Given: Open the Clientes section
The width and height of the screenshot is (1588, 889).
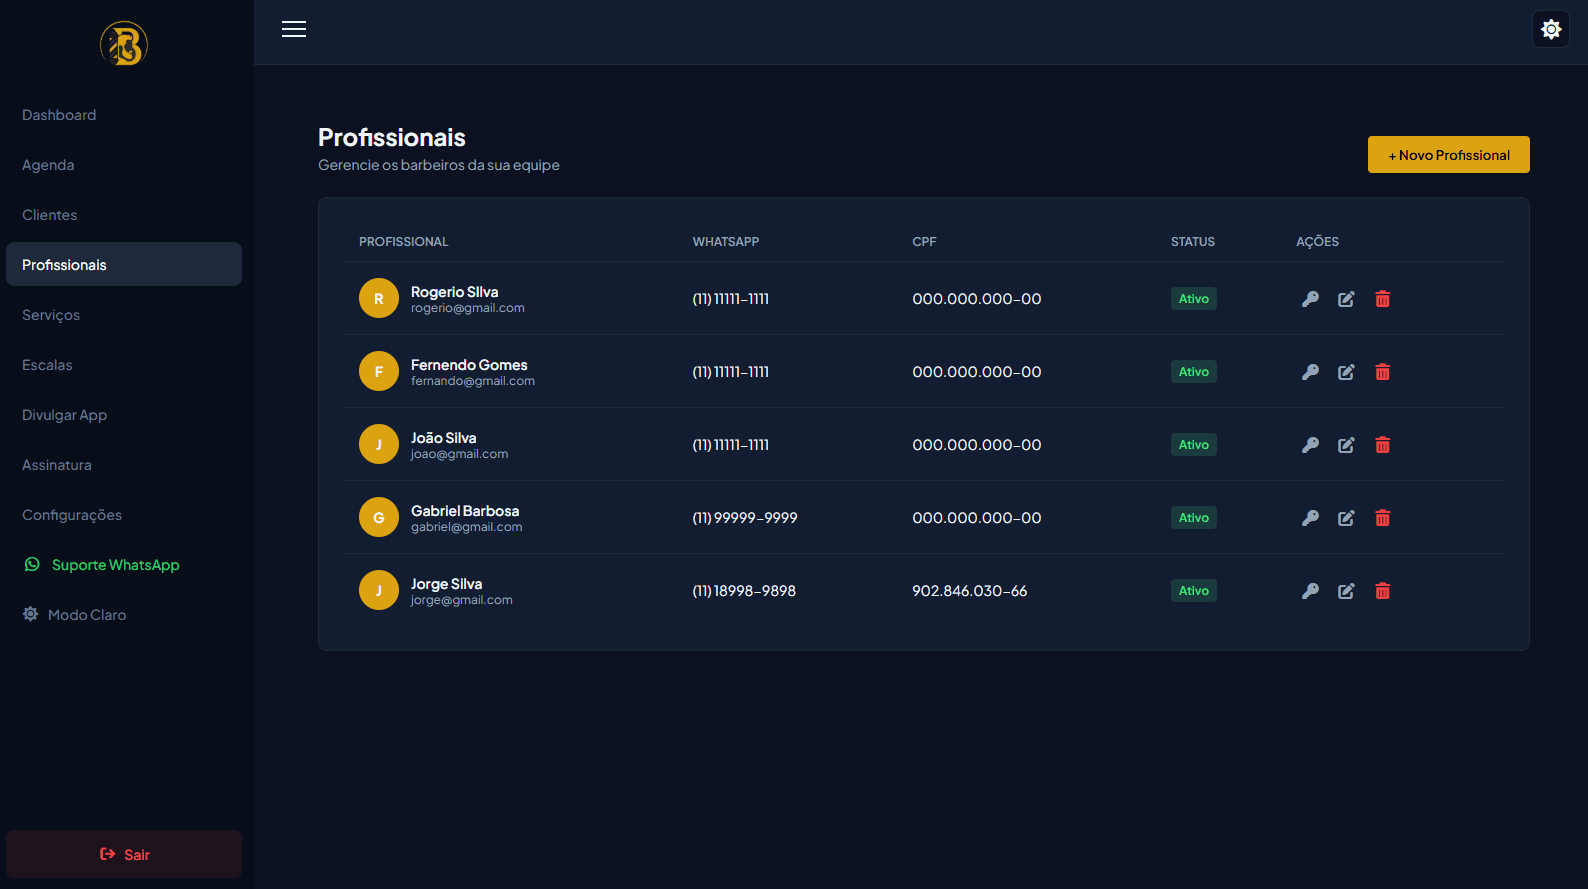Looking at the screenshot, I should click(x=124, y=214).
